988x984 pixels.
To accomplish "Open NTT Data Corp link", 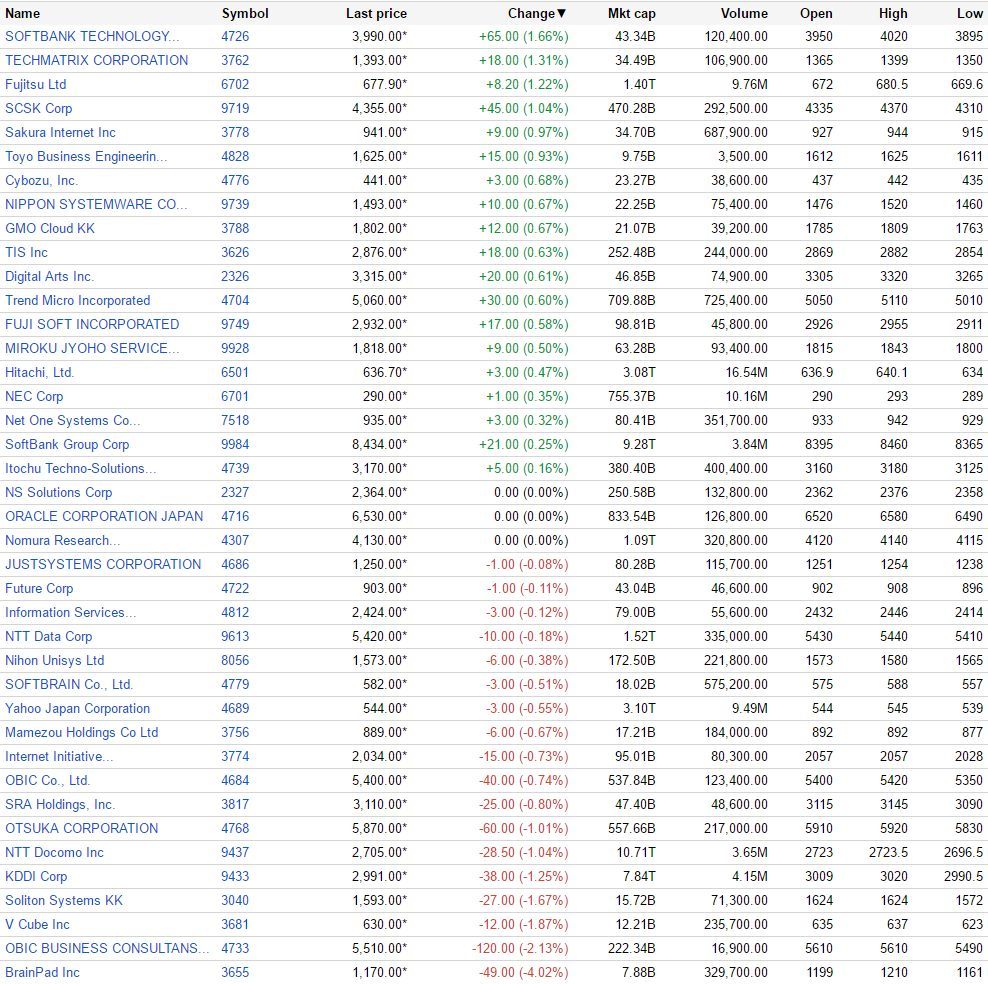I will tap(49, 636).
